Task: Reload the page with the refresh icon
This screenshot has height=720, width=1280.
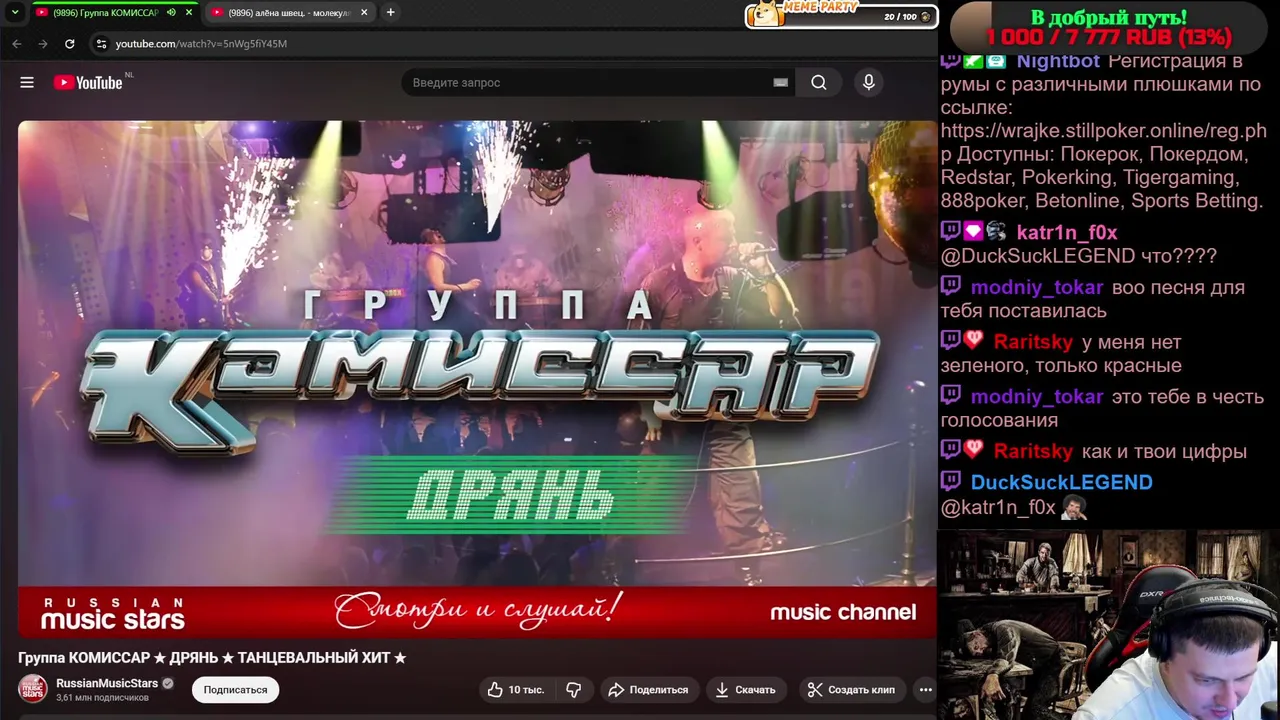Action: 69,44
